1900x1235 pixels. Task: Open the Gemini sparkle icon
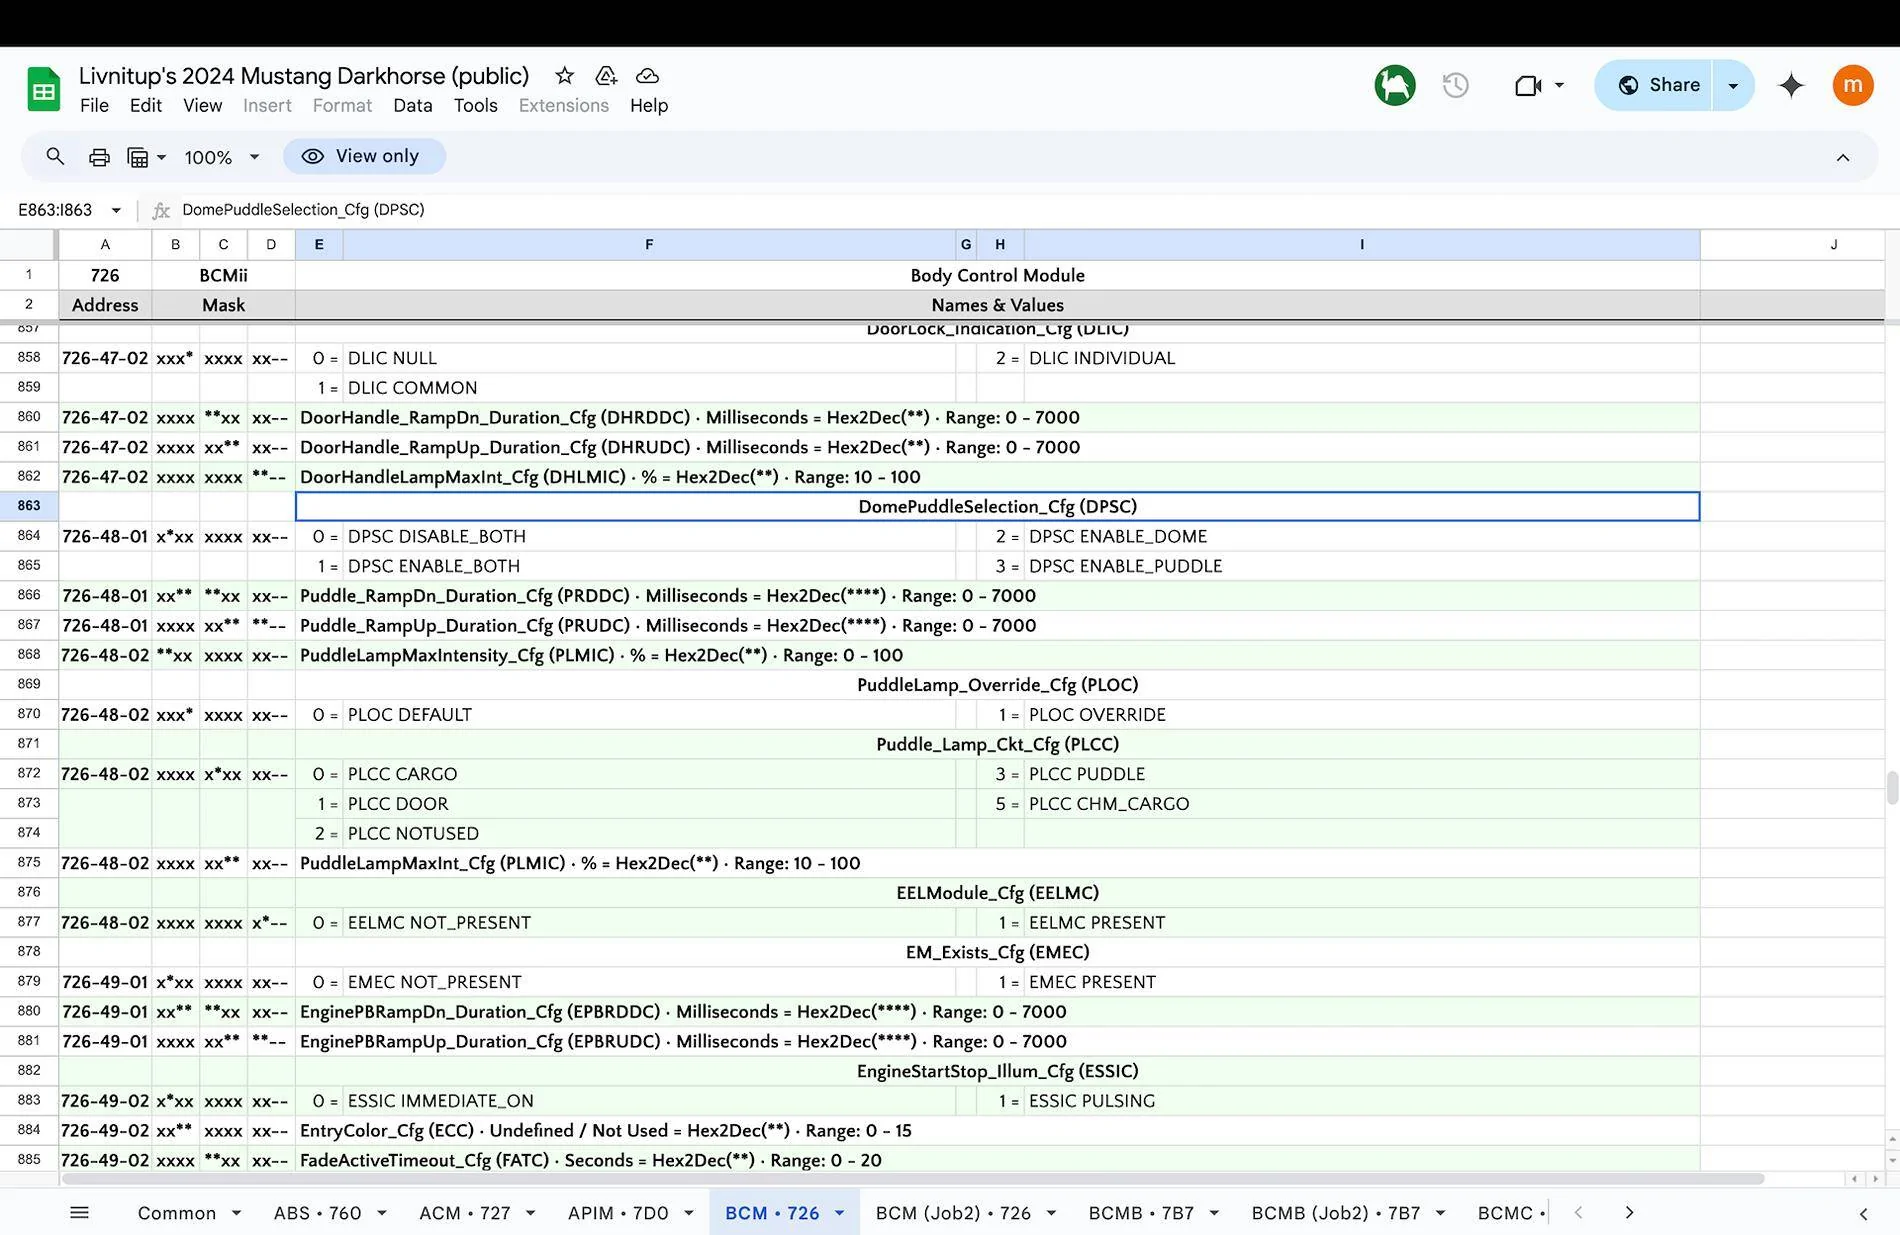click(x=1791, y=85)
